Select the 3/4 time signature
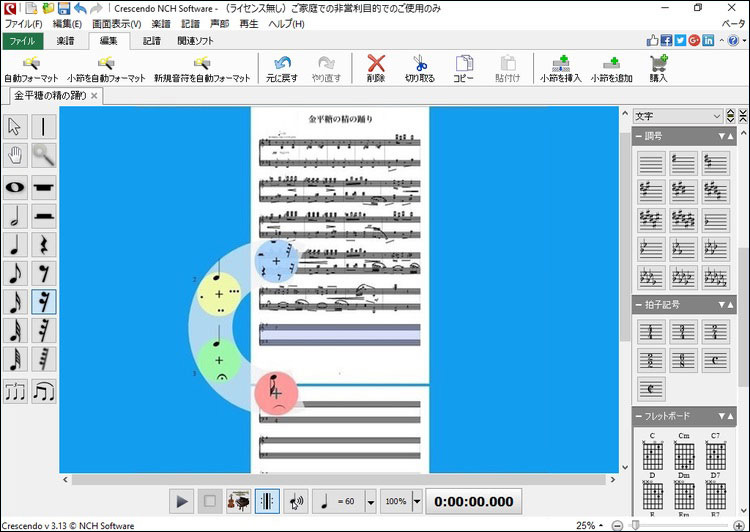This screenshot has width=750, height=532. 683,332
